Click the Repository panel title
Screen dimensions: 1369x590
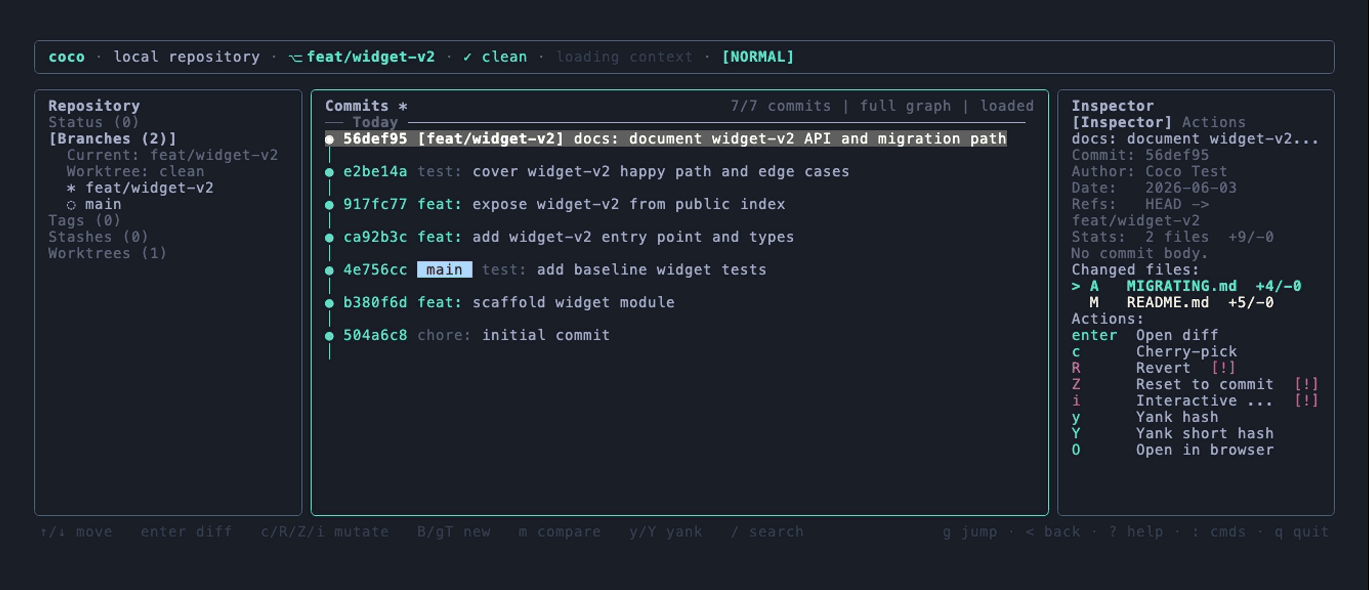[94, 106]
